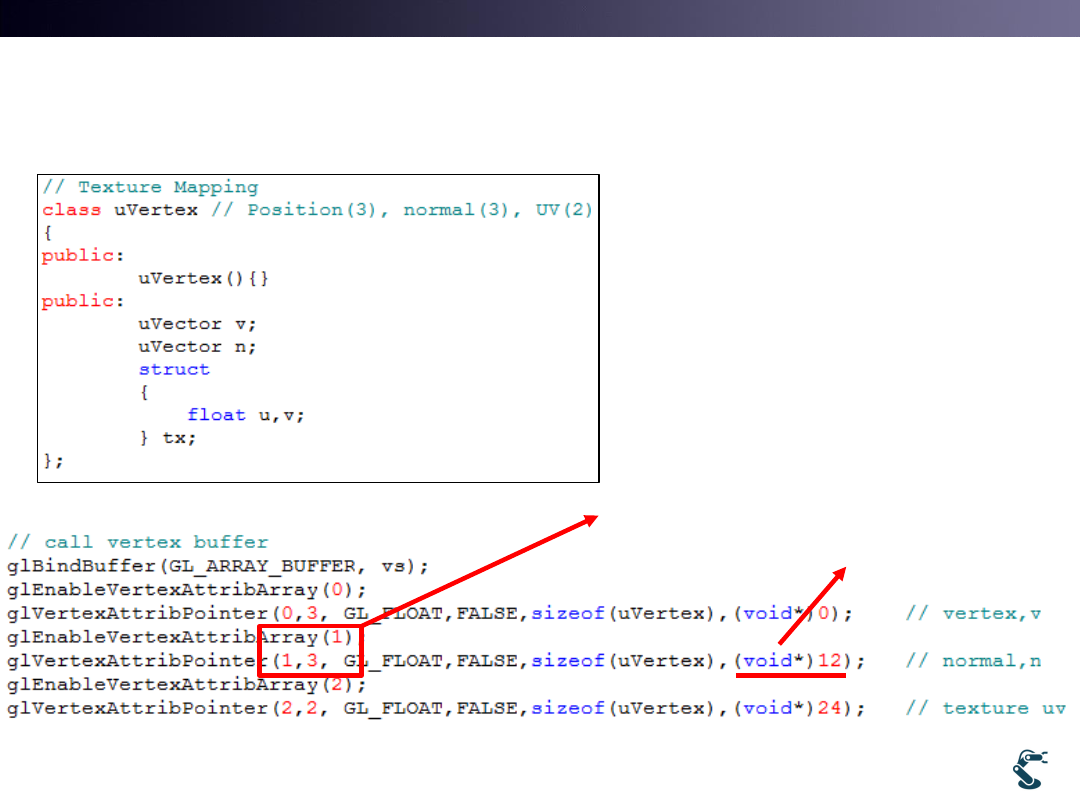Click the "// call vertex buffer" comment
1080x810 pixels.
click(138, 542)
